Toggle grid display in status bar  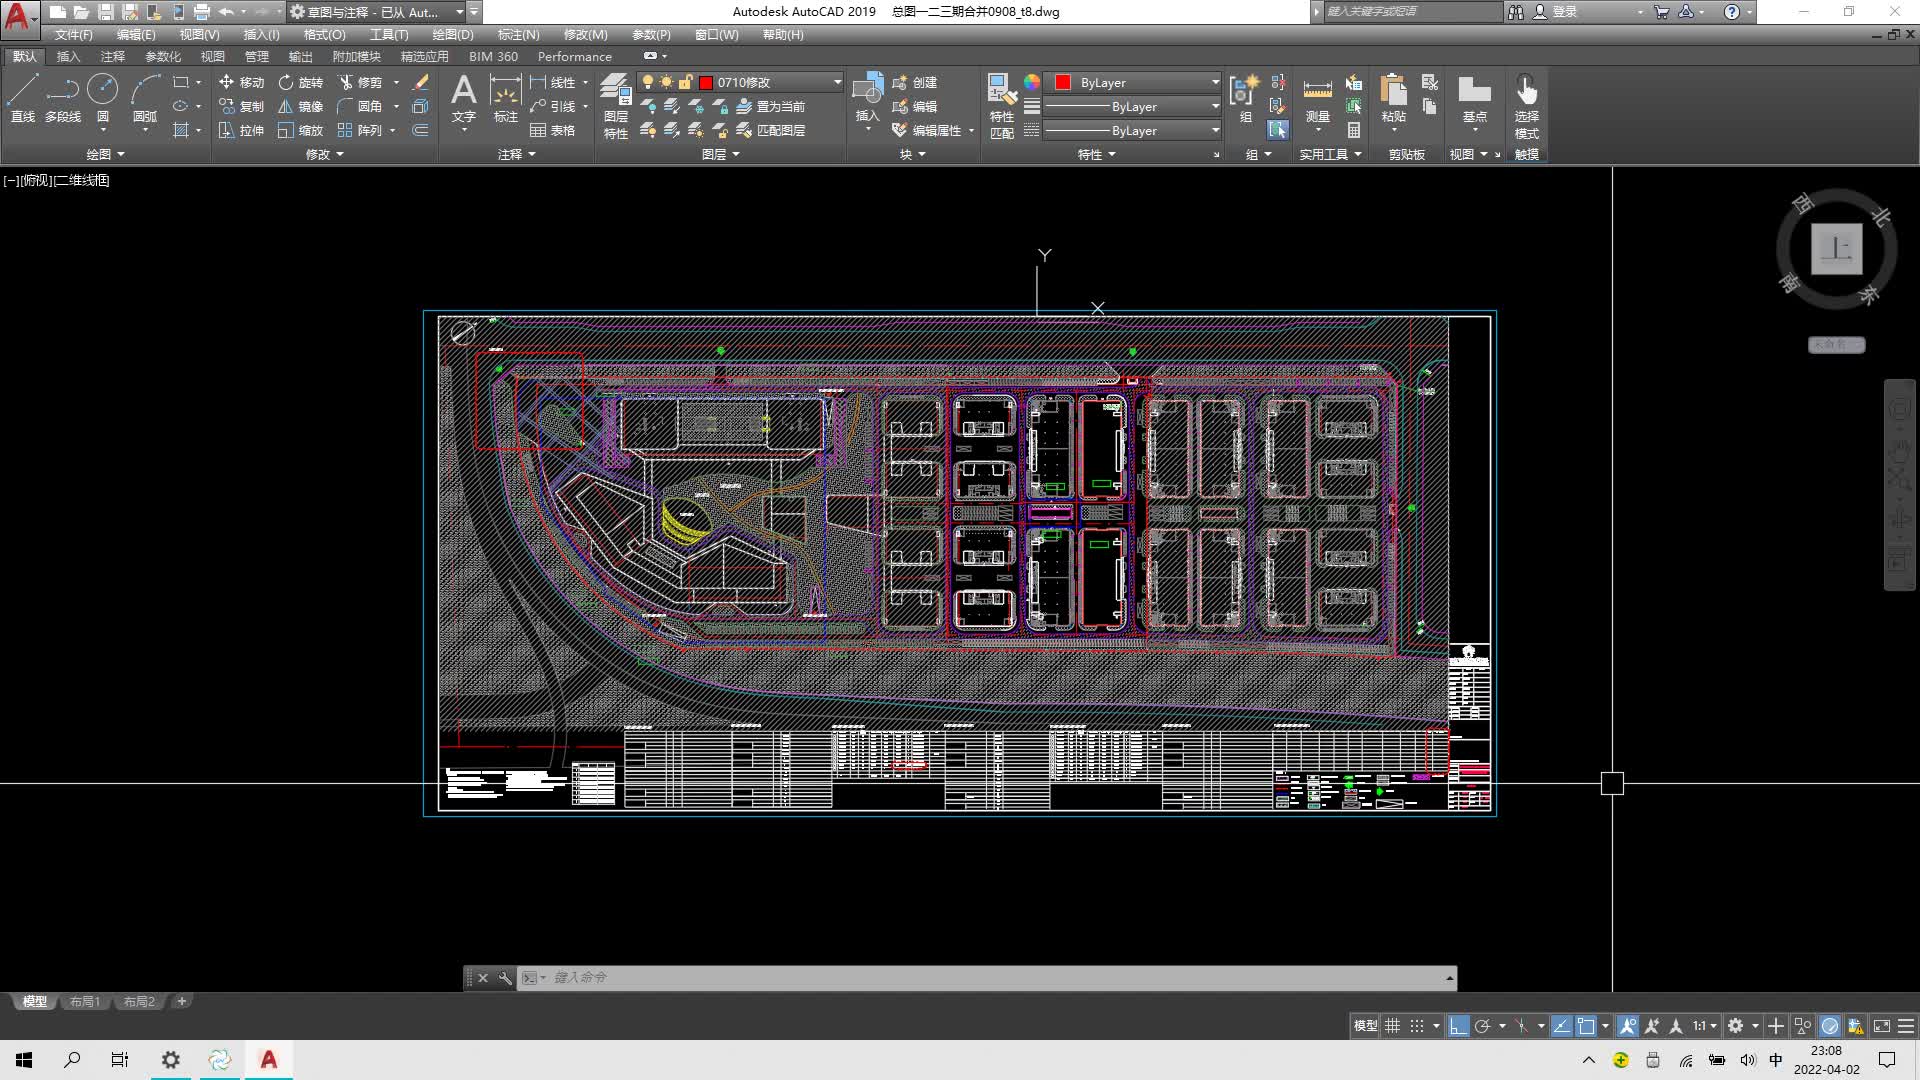[x=1392, y=1026]
